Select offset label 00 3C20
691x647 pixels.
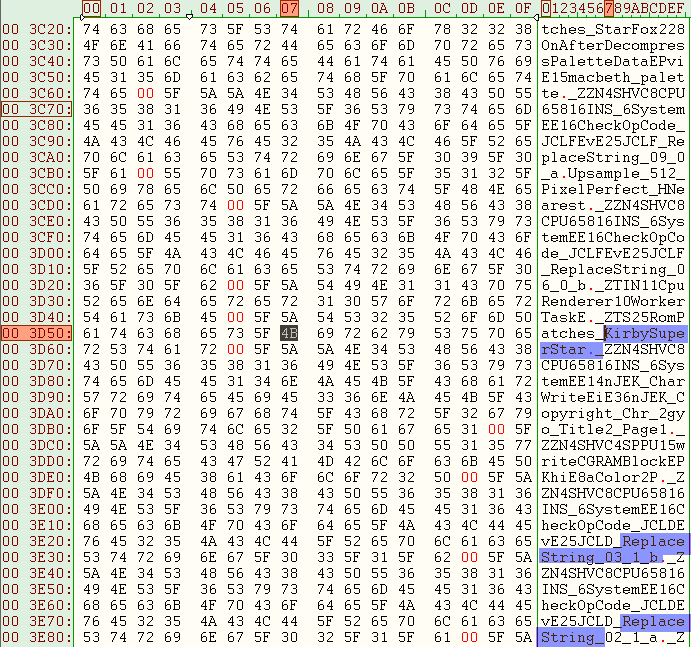[37, 30]
